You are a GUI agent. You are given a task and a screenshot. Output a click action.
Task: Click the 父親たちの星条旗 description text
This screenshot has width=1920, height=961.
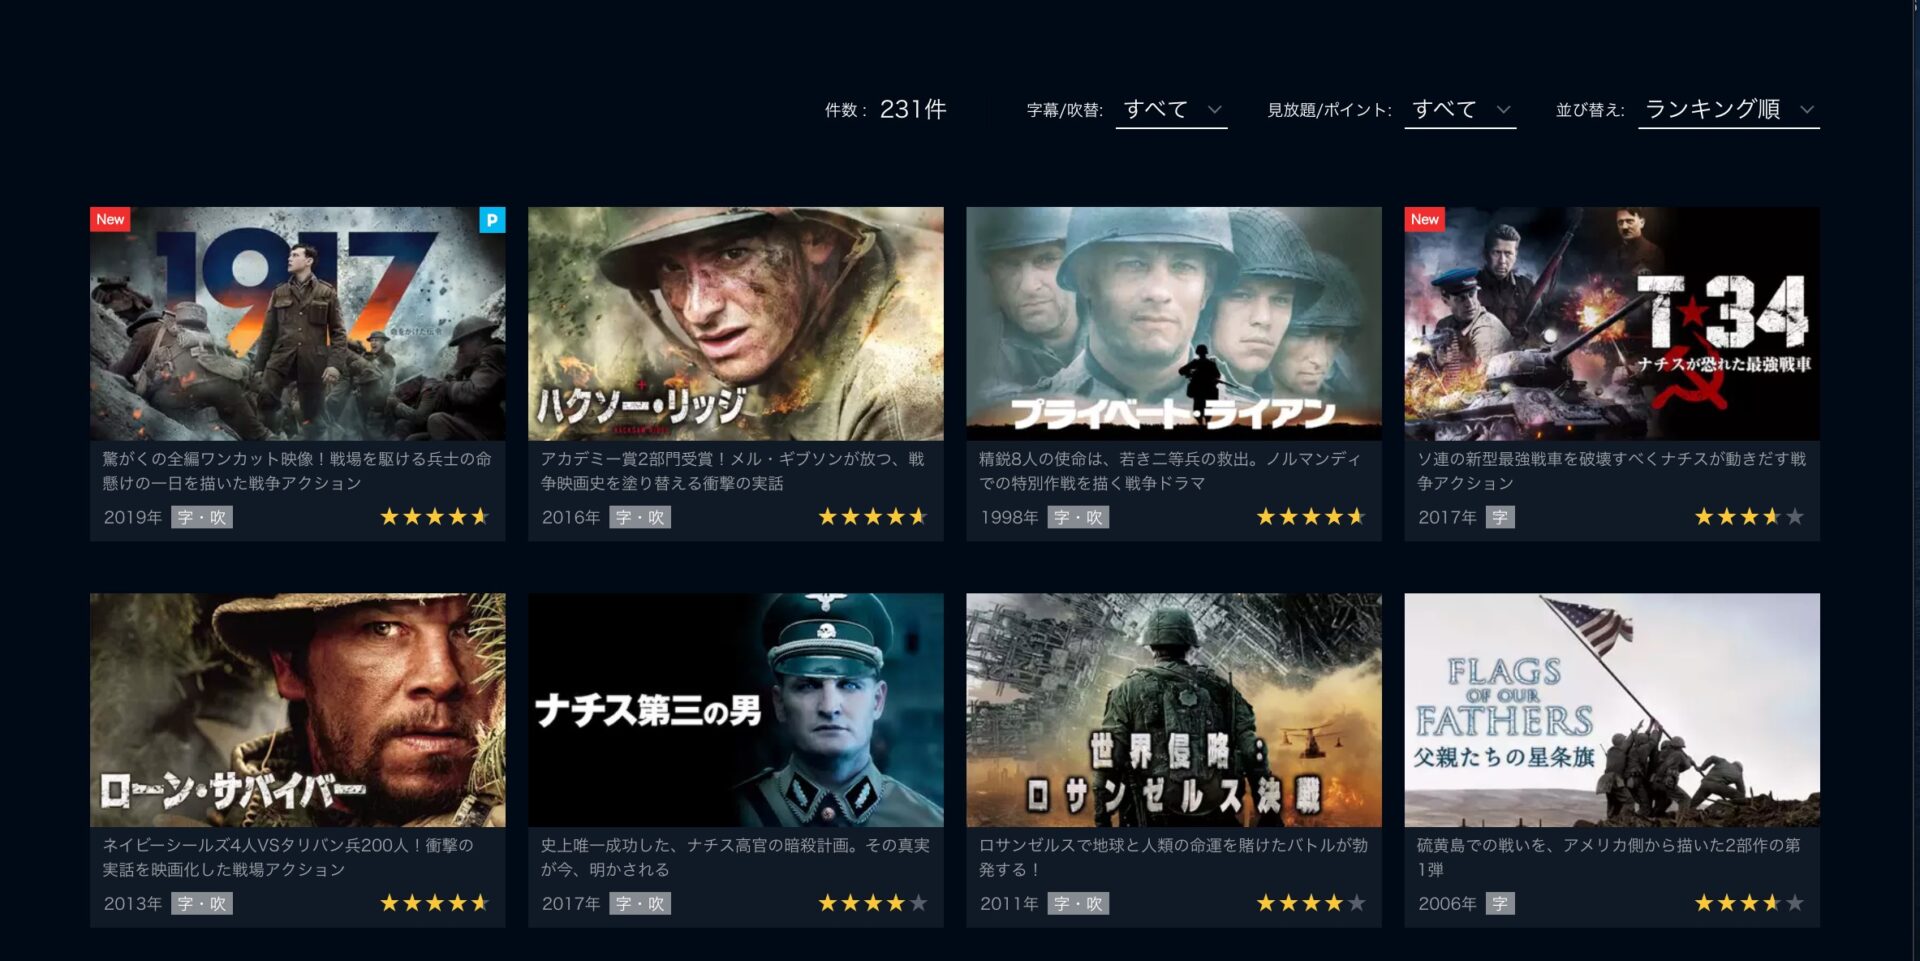click(1608, 857)
